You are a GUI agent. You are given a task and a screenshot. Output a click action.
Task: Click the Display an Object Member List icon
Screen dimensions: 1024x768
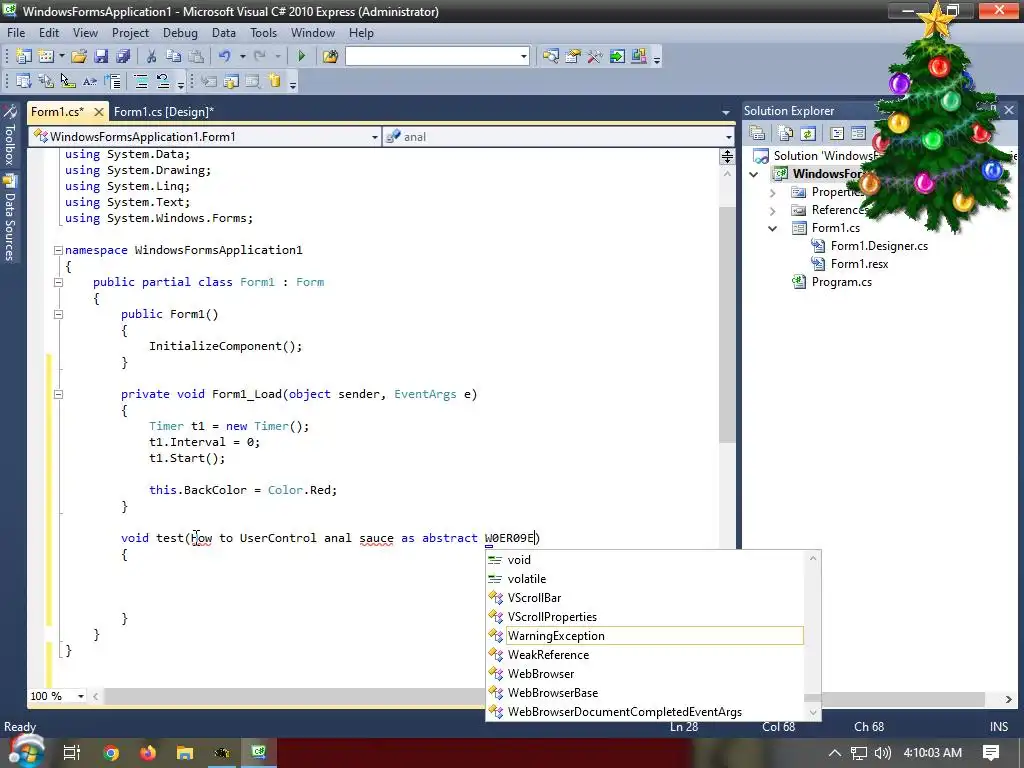pyautogui.click(x=24, y=82)
